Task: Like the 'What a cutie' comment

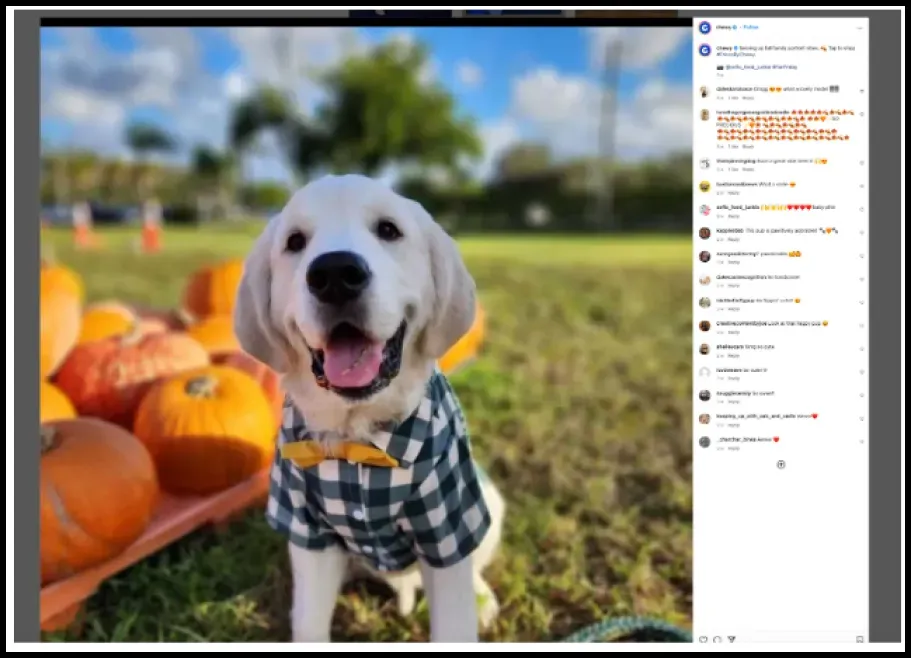Action: pyautogui.click(x=861, y=186)
